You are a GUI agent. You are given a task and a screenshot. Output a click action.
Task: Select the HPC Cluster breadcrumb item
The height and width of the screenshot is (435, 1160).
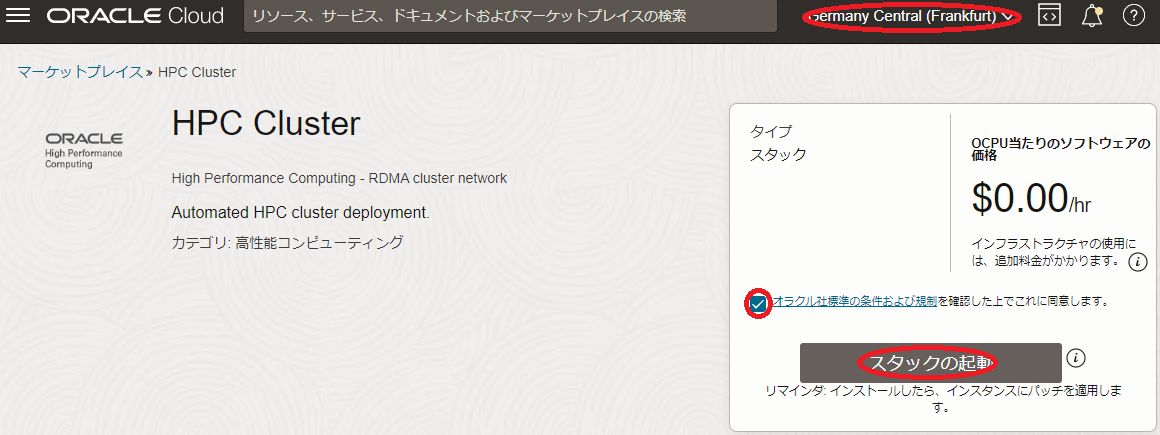click(197, 72)
